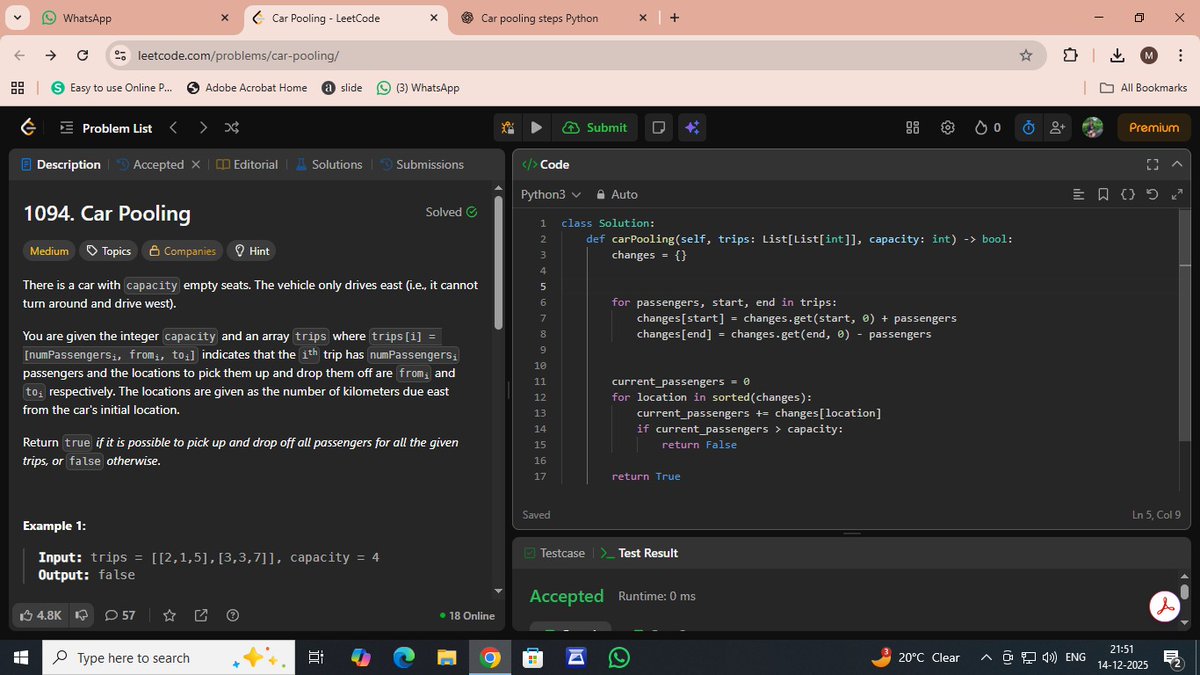This screenshot has width=1200, height=675.
Task: Open the Windows Start menu
Action: point(20,657)
